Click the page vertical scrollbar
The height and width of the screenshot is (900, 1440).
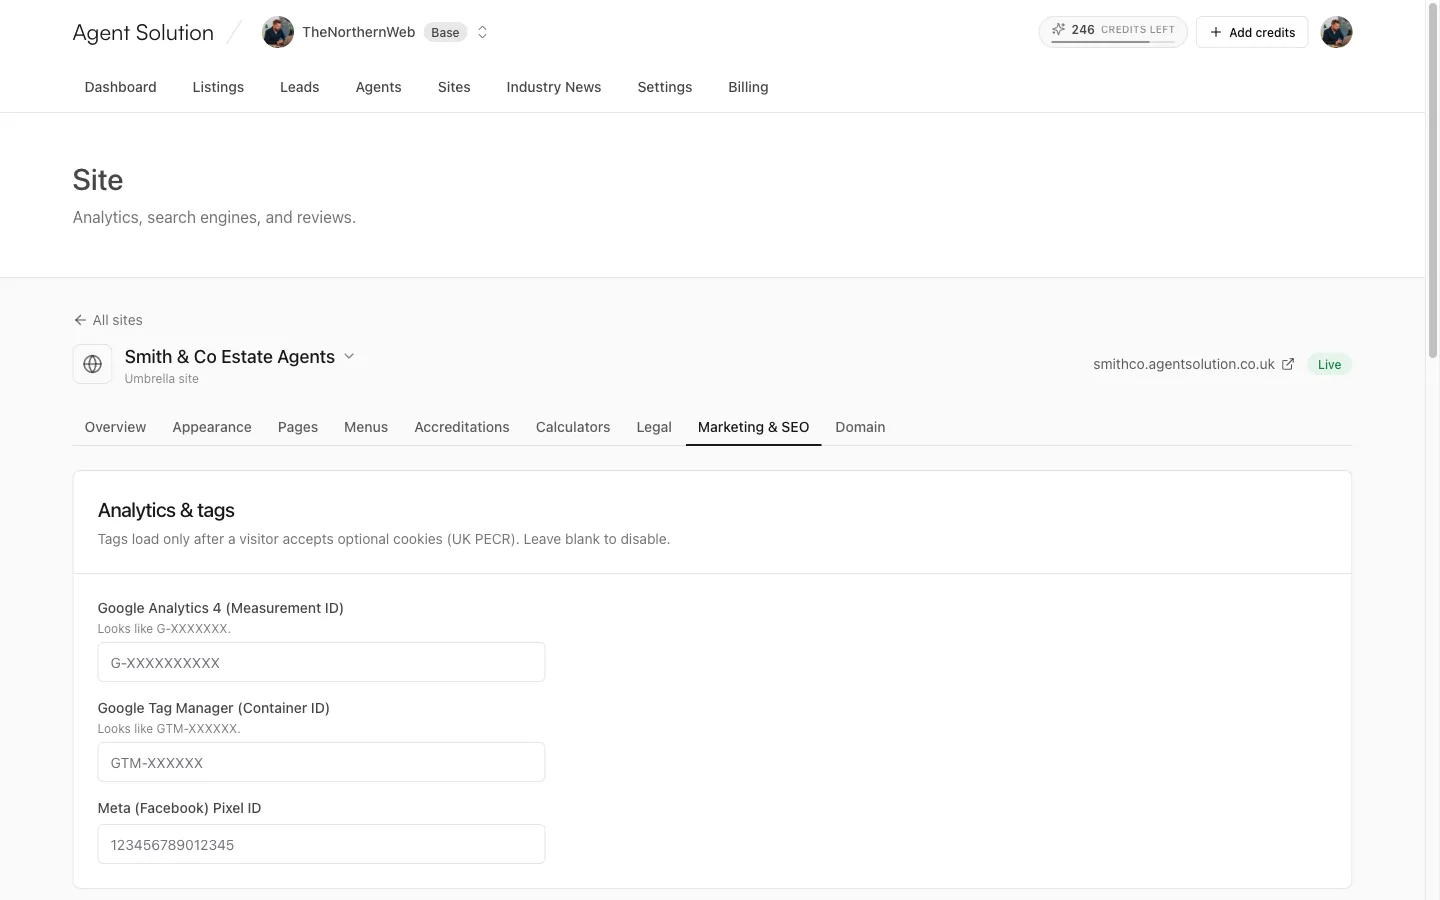point(1432,180)
